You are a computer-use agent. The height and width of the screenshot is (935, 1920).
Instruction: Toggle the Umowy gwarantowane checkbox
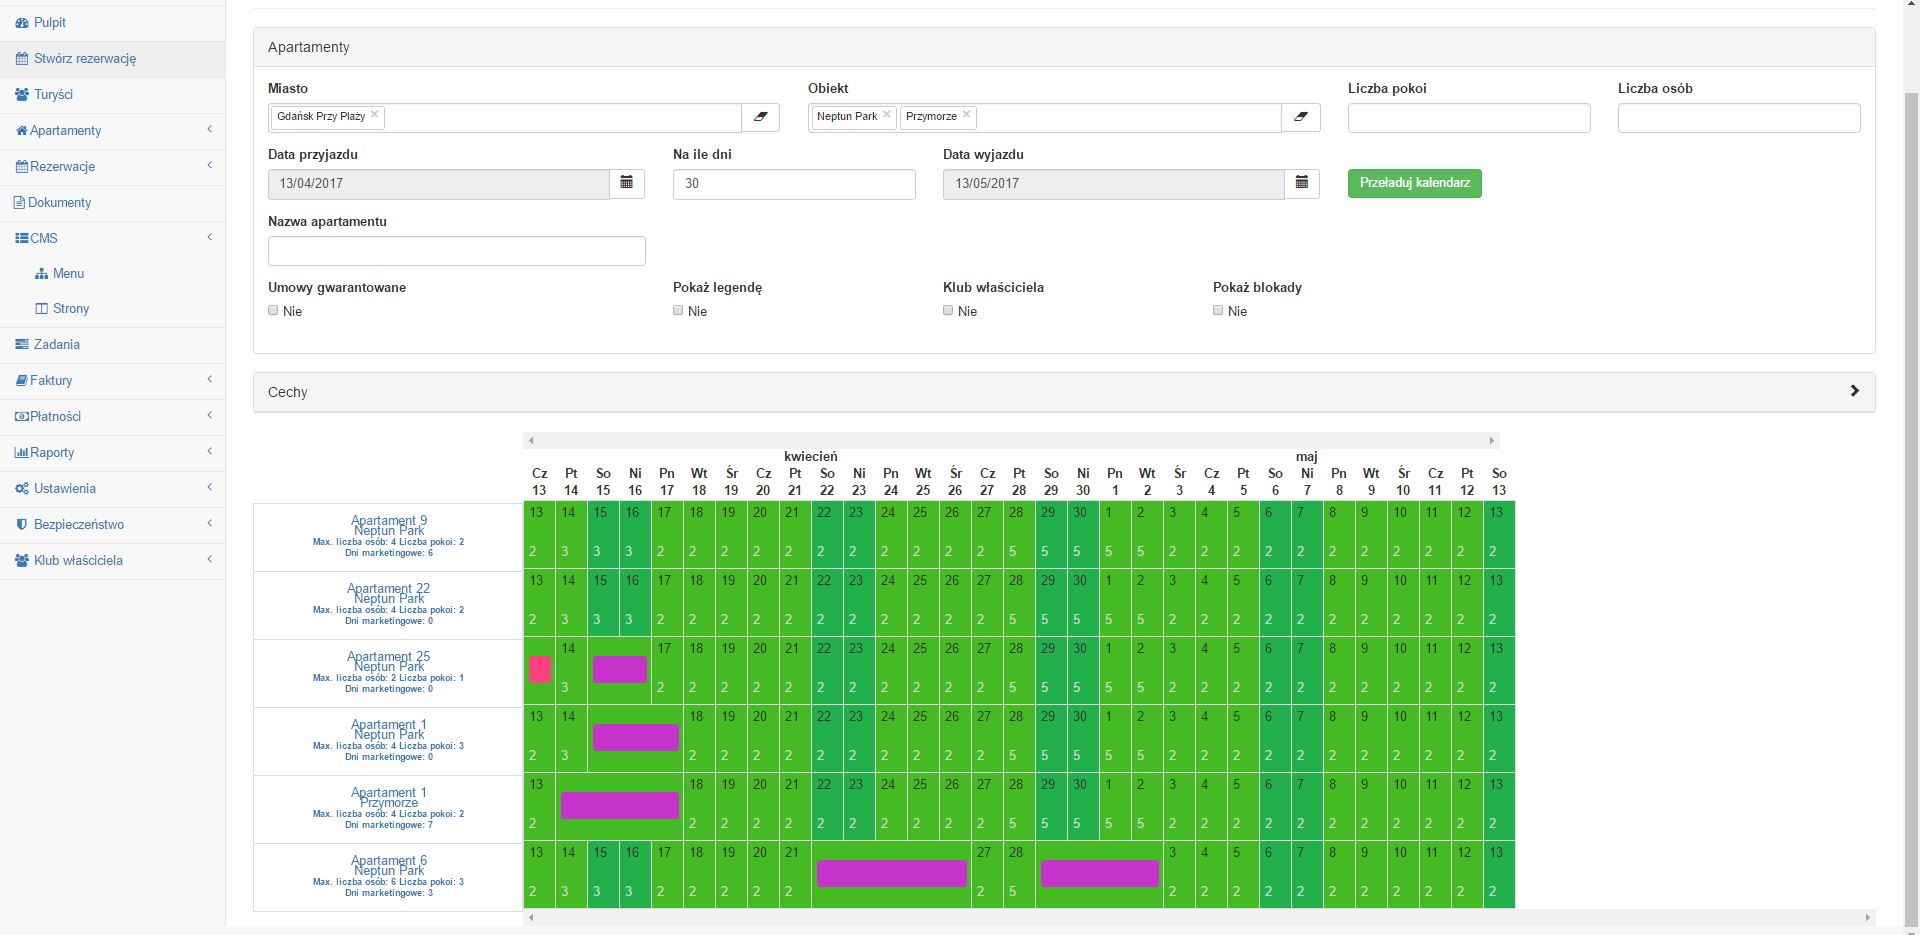(x=273, y=310)
